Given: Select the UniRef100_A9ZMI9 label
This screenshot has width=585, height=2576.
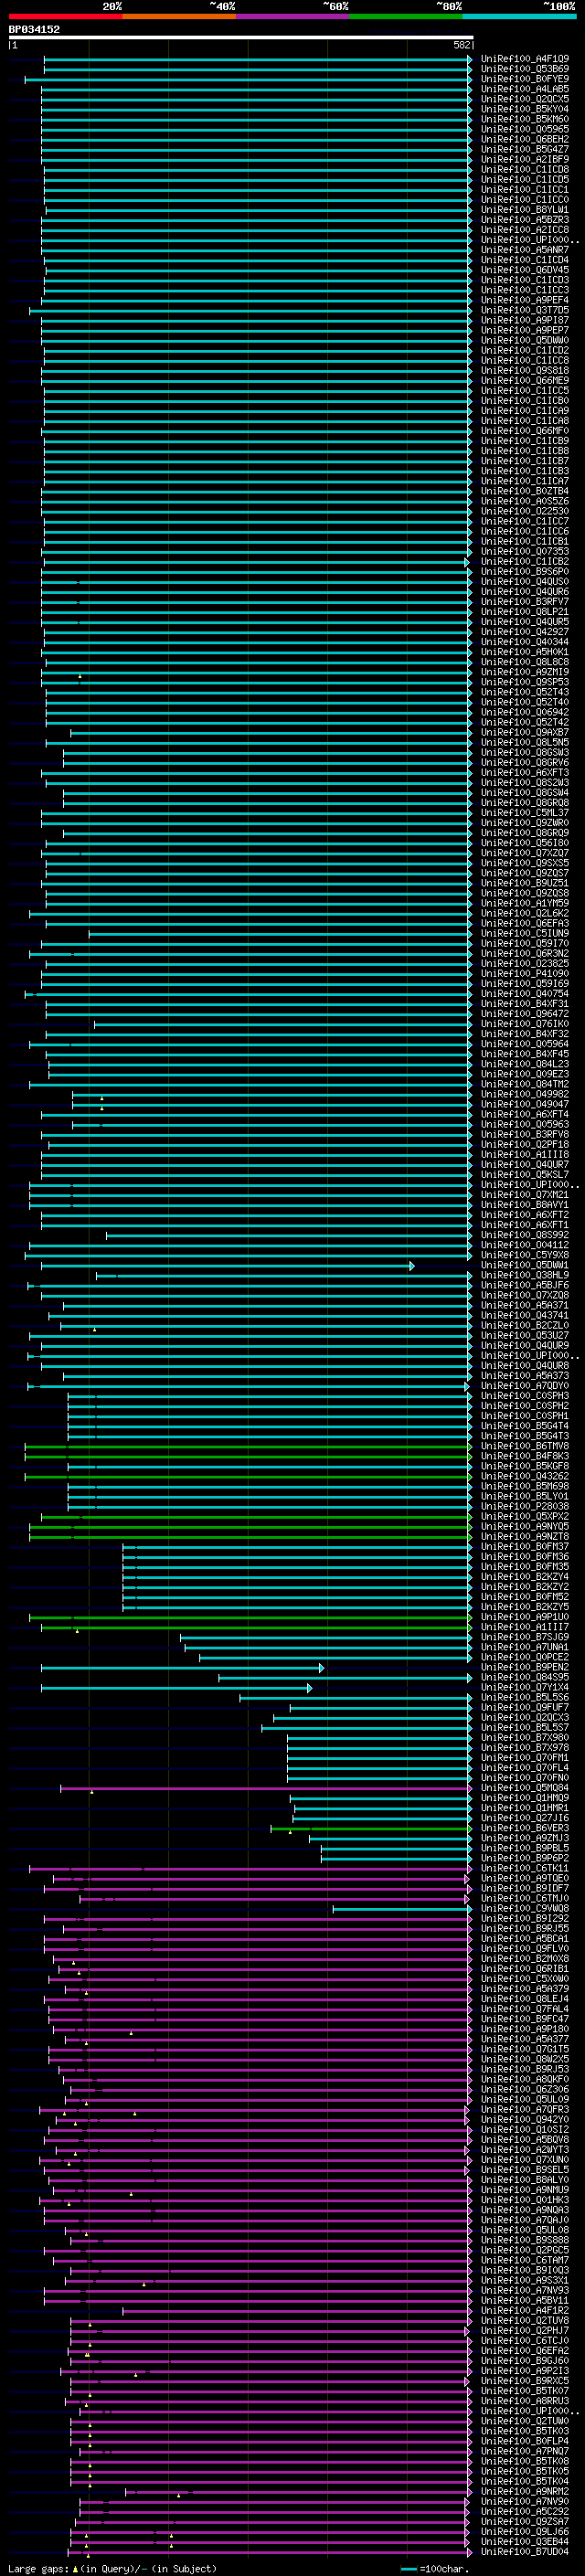Looking at the screenshot, I should 525,672.
